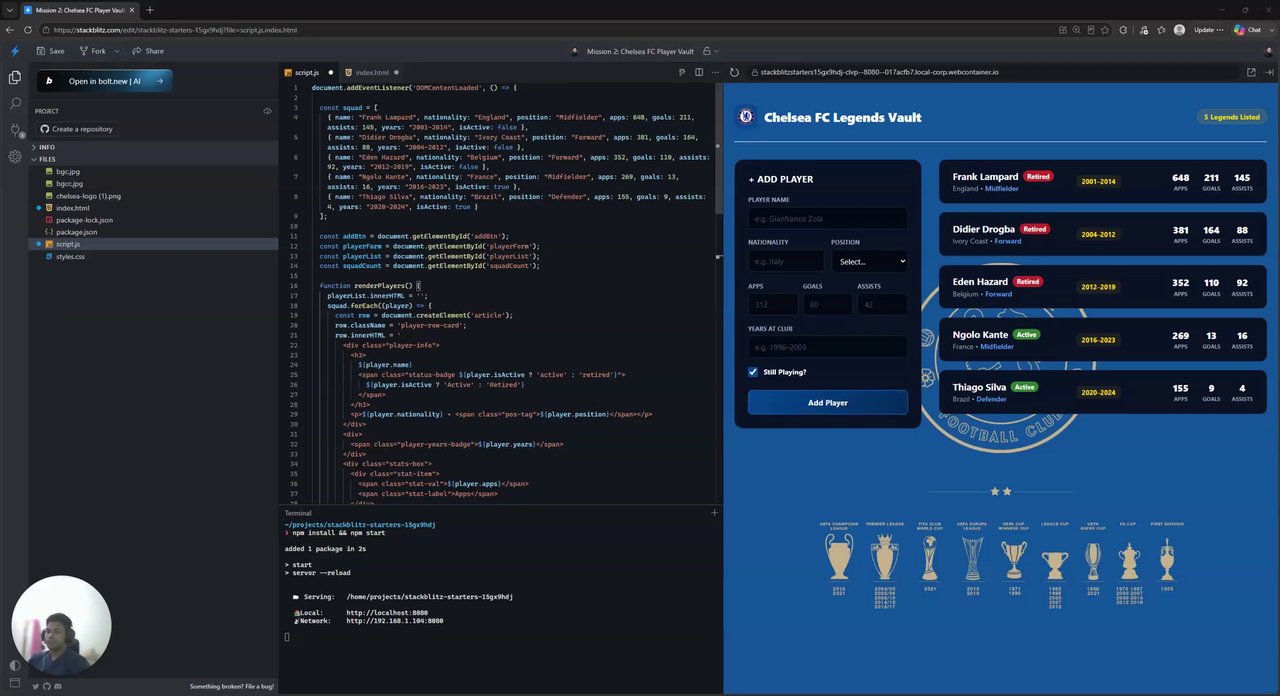Image resolution: width=1280 pixels, height=696 pixels.
Task: Open browser profile avatar
Action: pos(1179,30)
